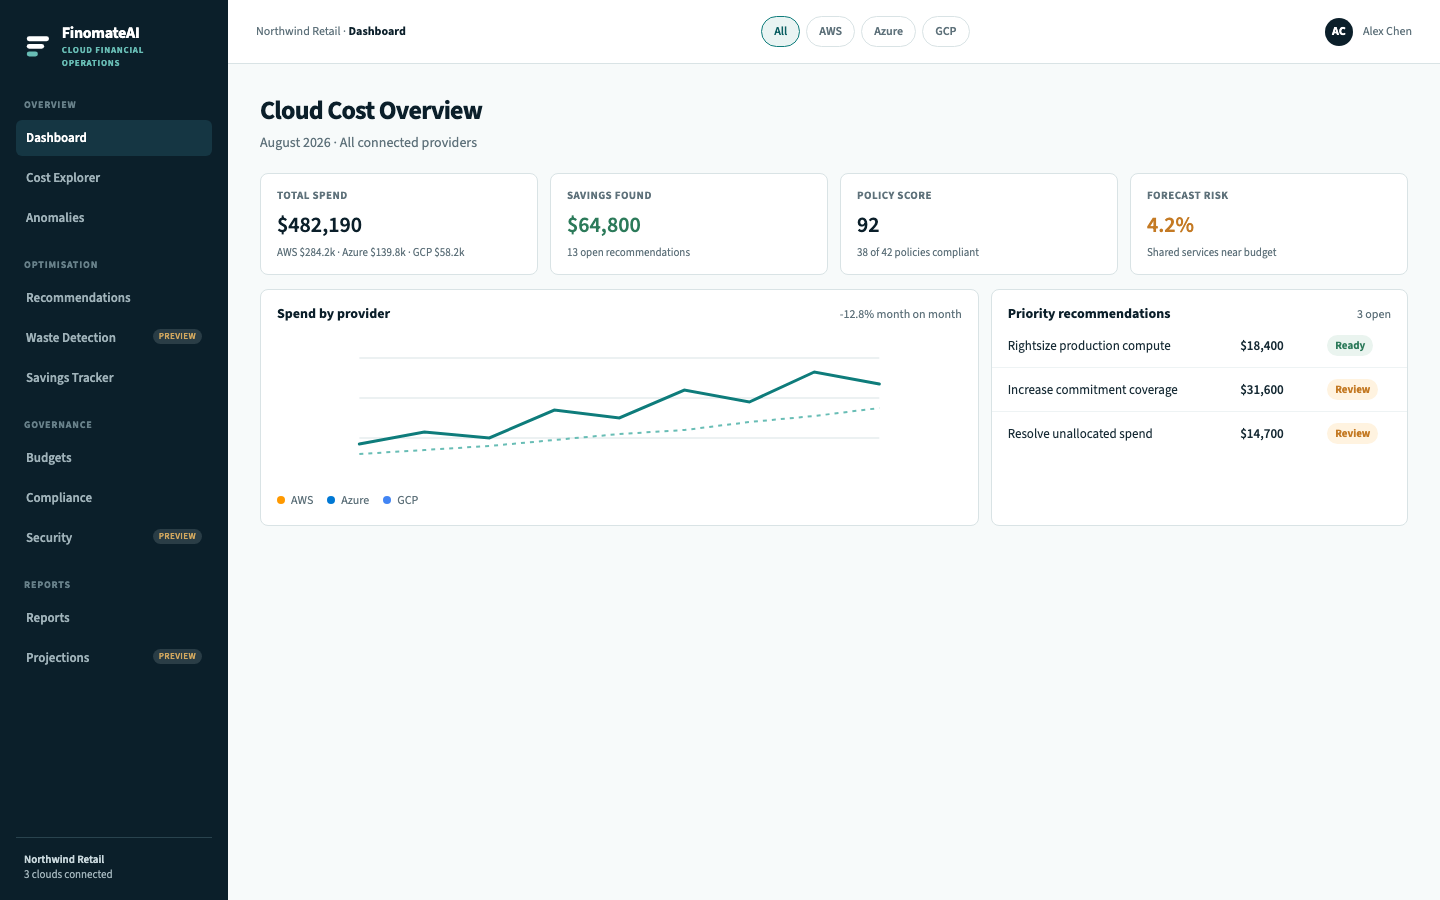The image size is (1440, 900).
Task: Open the Savings Found card
Action: tap(689, 224)
